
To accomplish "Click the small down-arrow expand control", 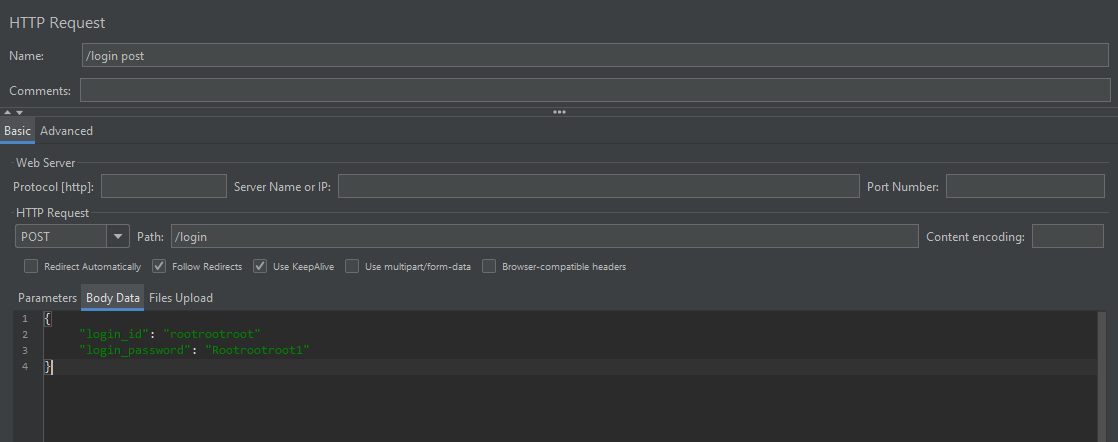I will (x=19, y=113).
